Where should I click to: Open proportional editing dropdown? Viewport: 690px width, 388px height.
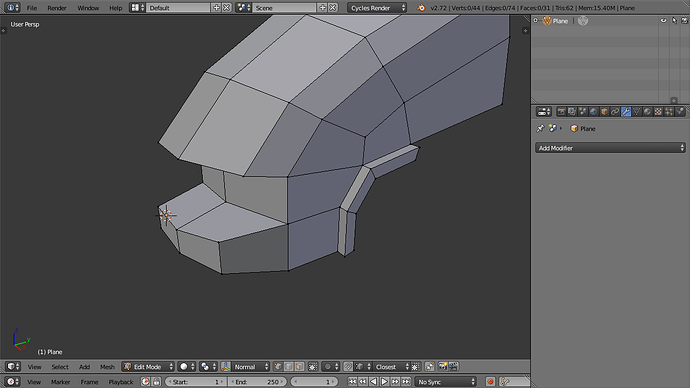[331, 366]
